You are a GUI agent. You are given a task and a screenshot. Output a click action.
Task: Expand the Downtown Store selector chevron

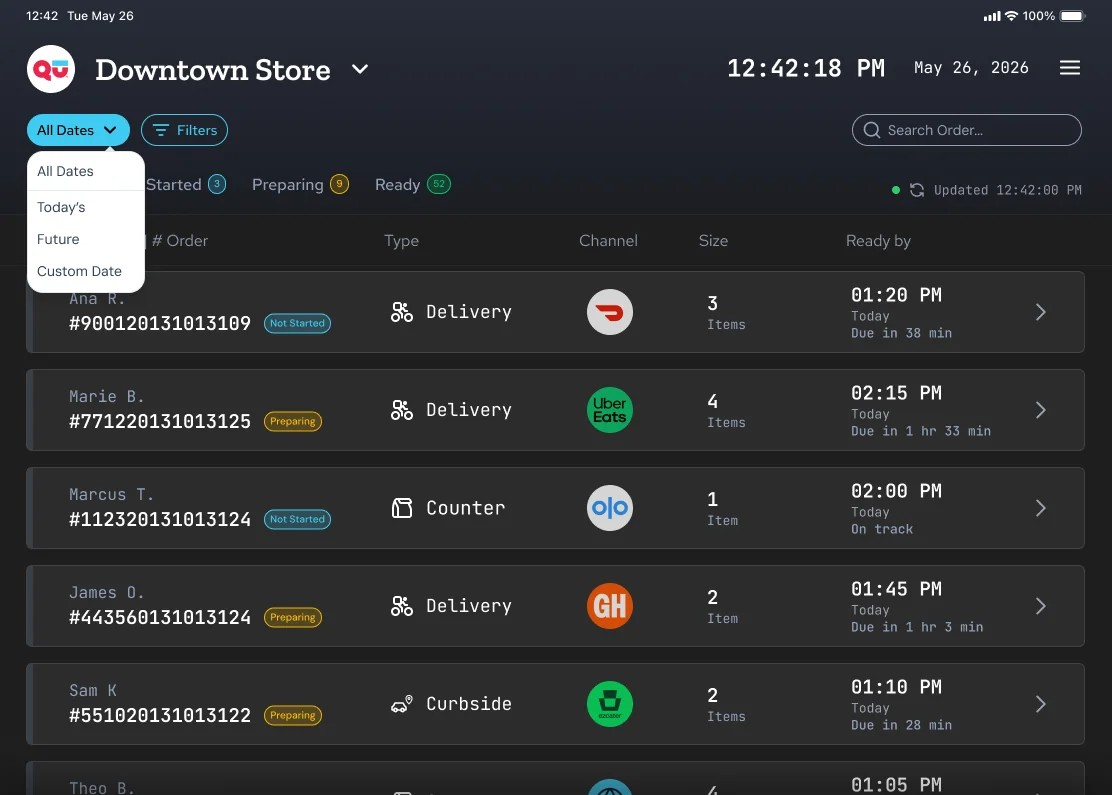click(360, 69)
